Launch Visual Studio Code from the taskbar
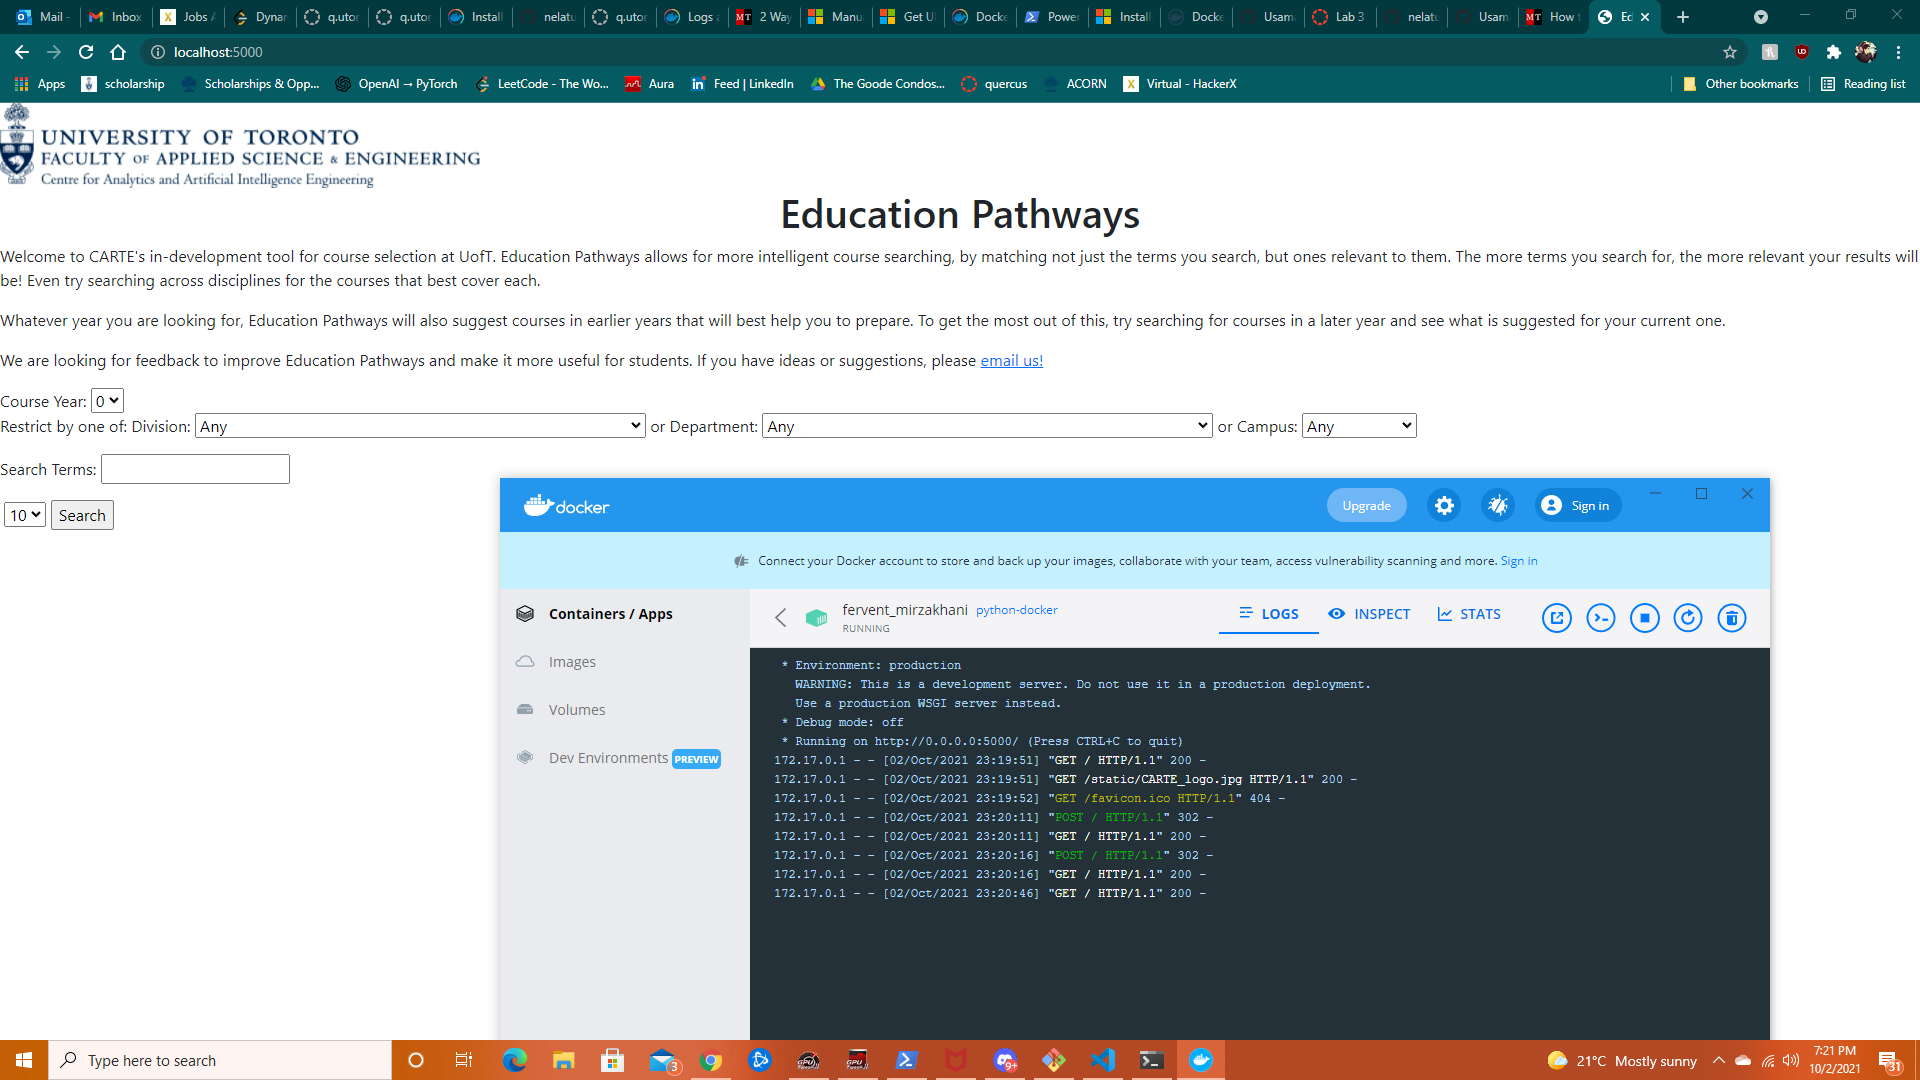Screen dimensions: 1920x1080 (1103, 1060)
